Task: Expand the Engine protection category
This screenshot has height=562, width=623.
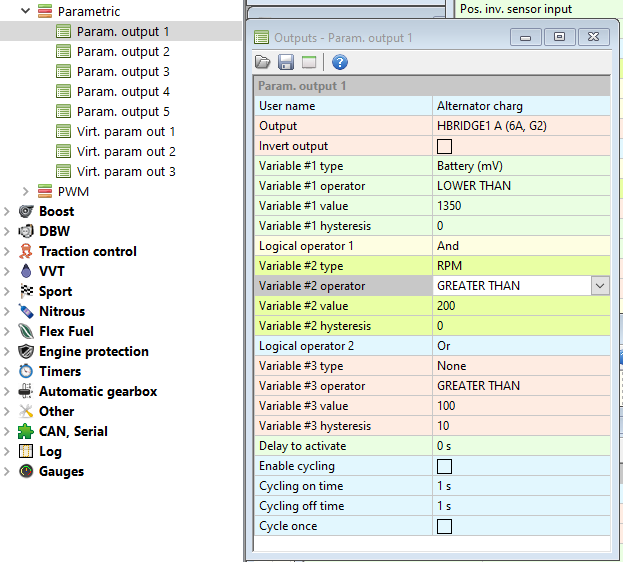Action: pyautogui.click(x=6, y=351)
